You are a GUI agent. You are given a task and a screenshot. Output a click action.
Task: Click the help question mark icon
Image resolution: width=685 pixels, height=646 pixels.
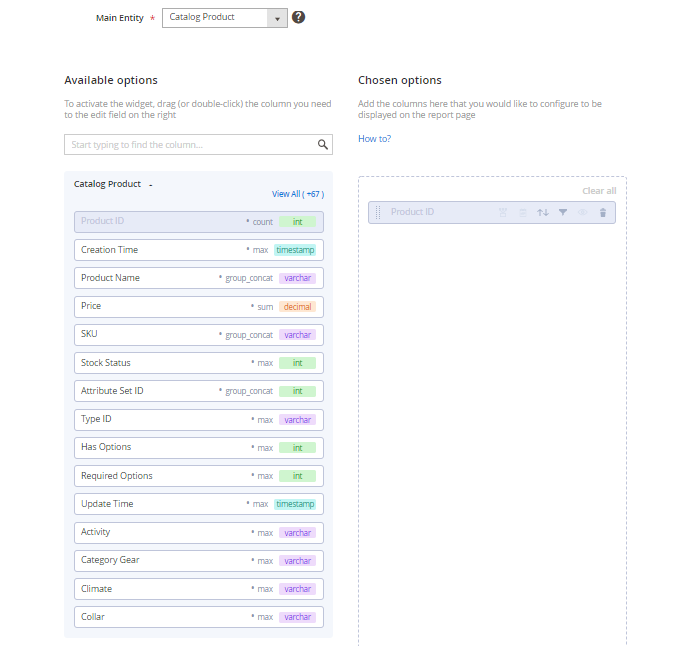[x=298, y=17]
